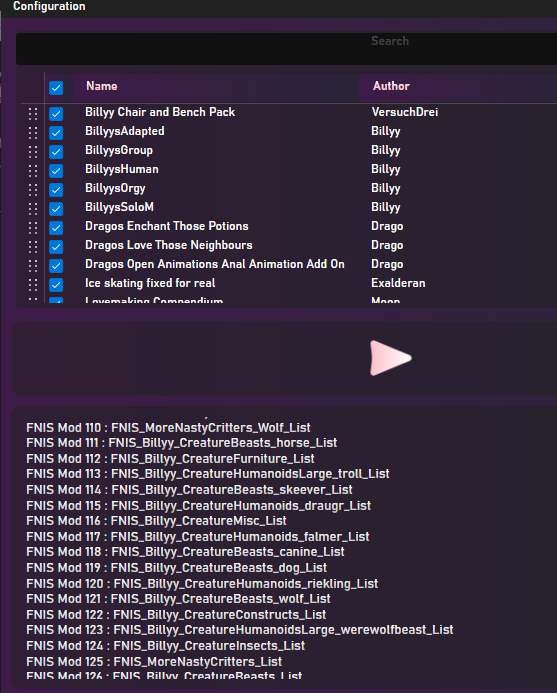Click log line FNIS Mod 119 CreatureBeasts_dog_List
The image size is (557, 693).
pos(176,567)
